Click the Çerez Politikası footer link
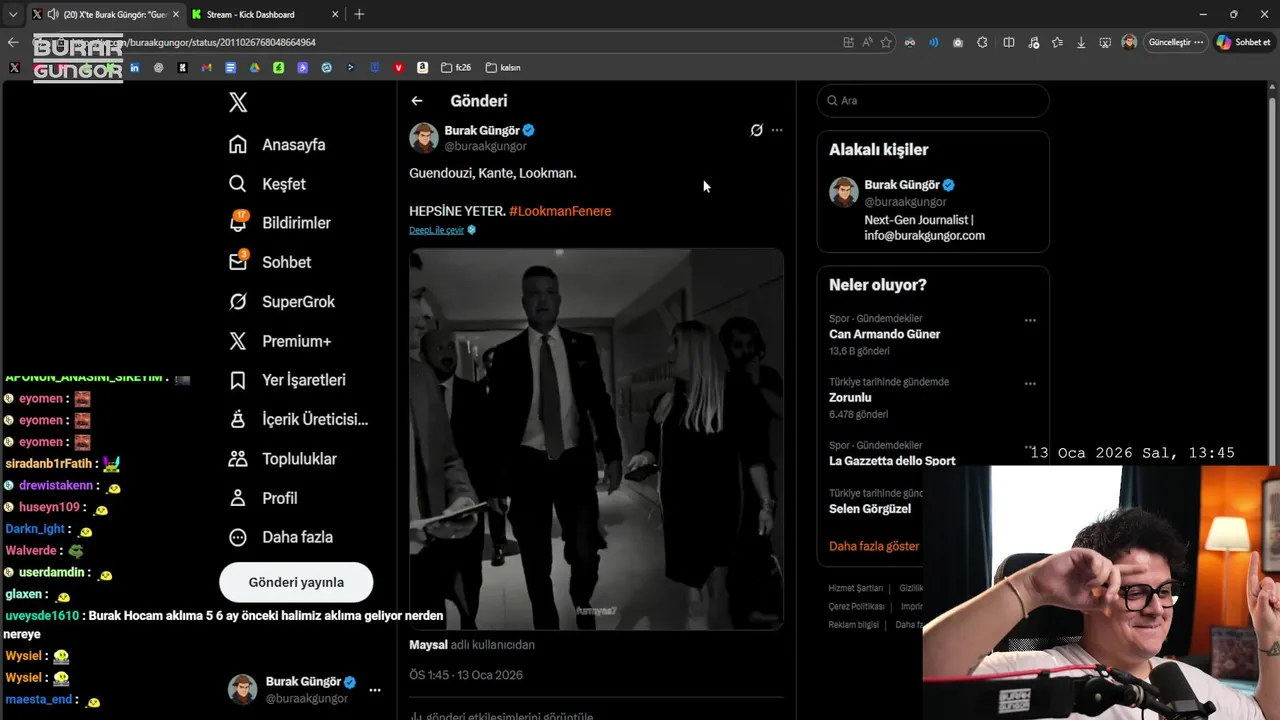 pyautogui.click(x=856, y=606)
